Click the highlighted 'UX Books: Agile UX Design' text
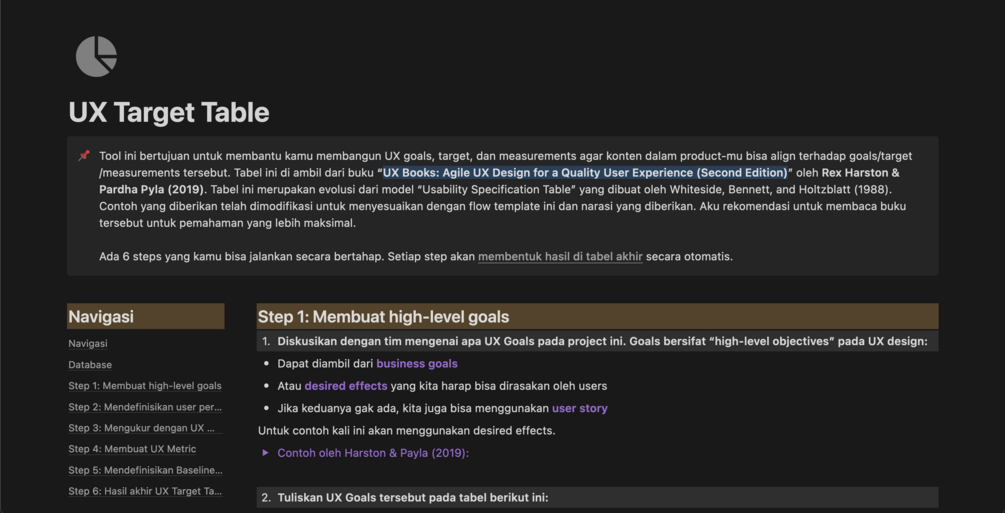This screenshot has height=513, width=1005. 585,173
